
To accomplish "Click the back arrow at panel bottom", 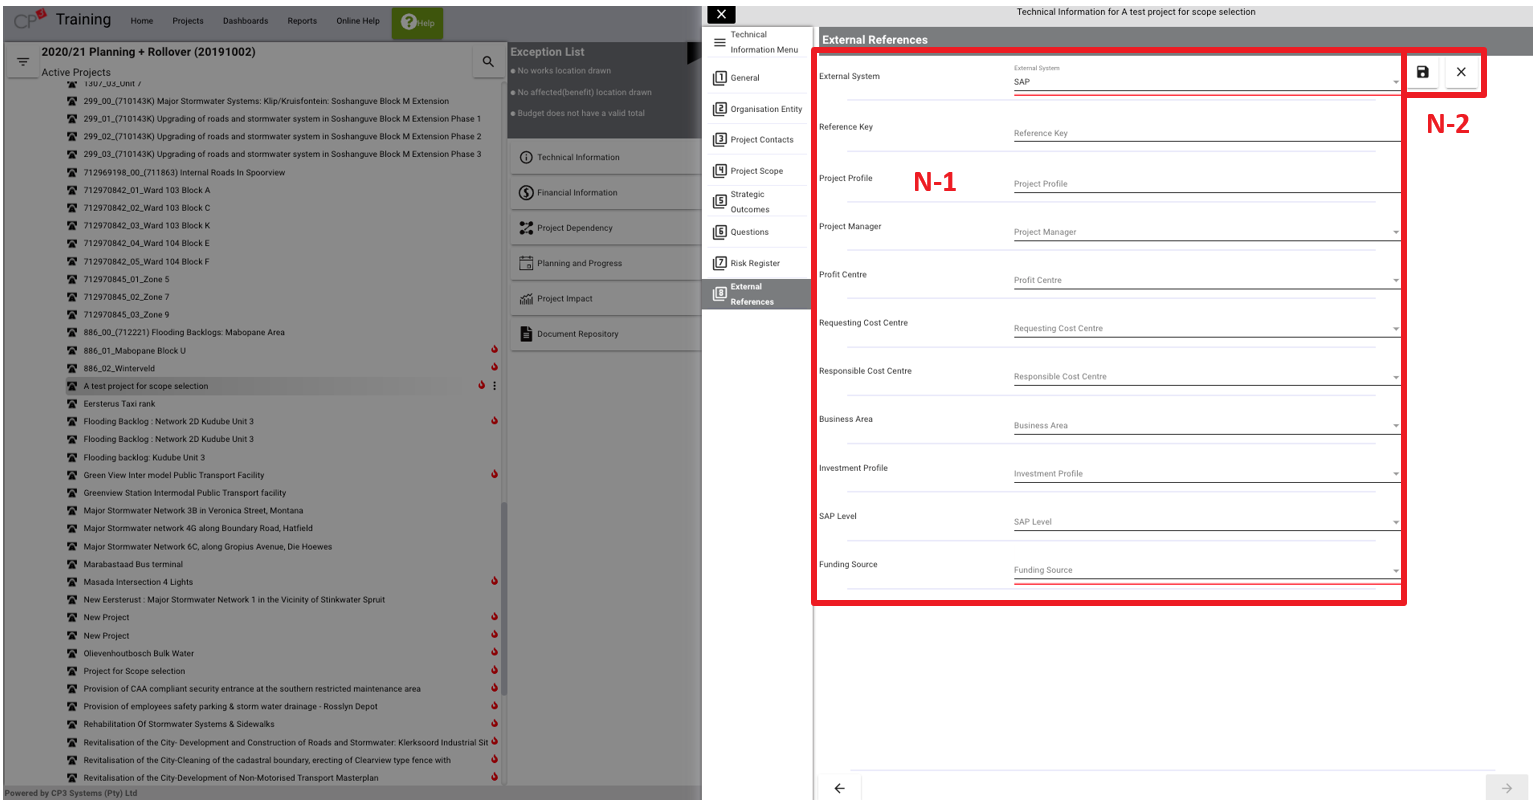I will click(839, 788).
